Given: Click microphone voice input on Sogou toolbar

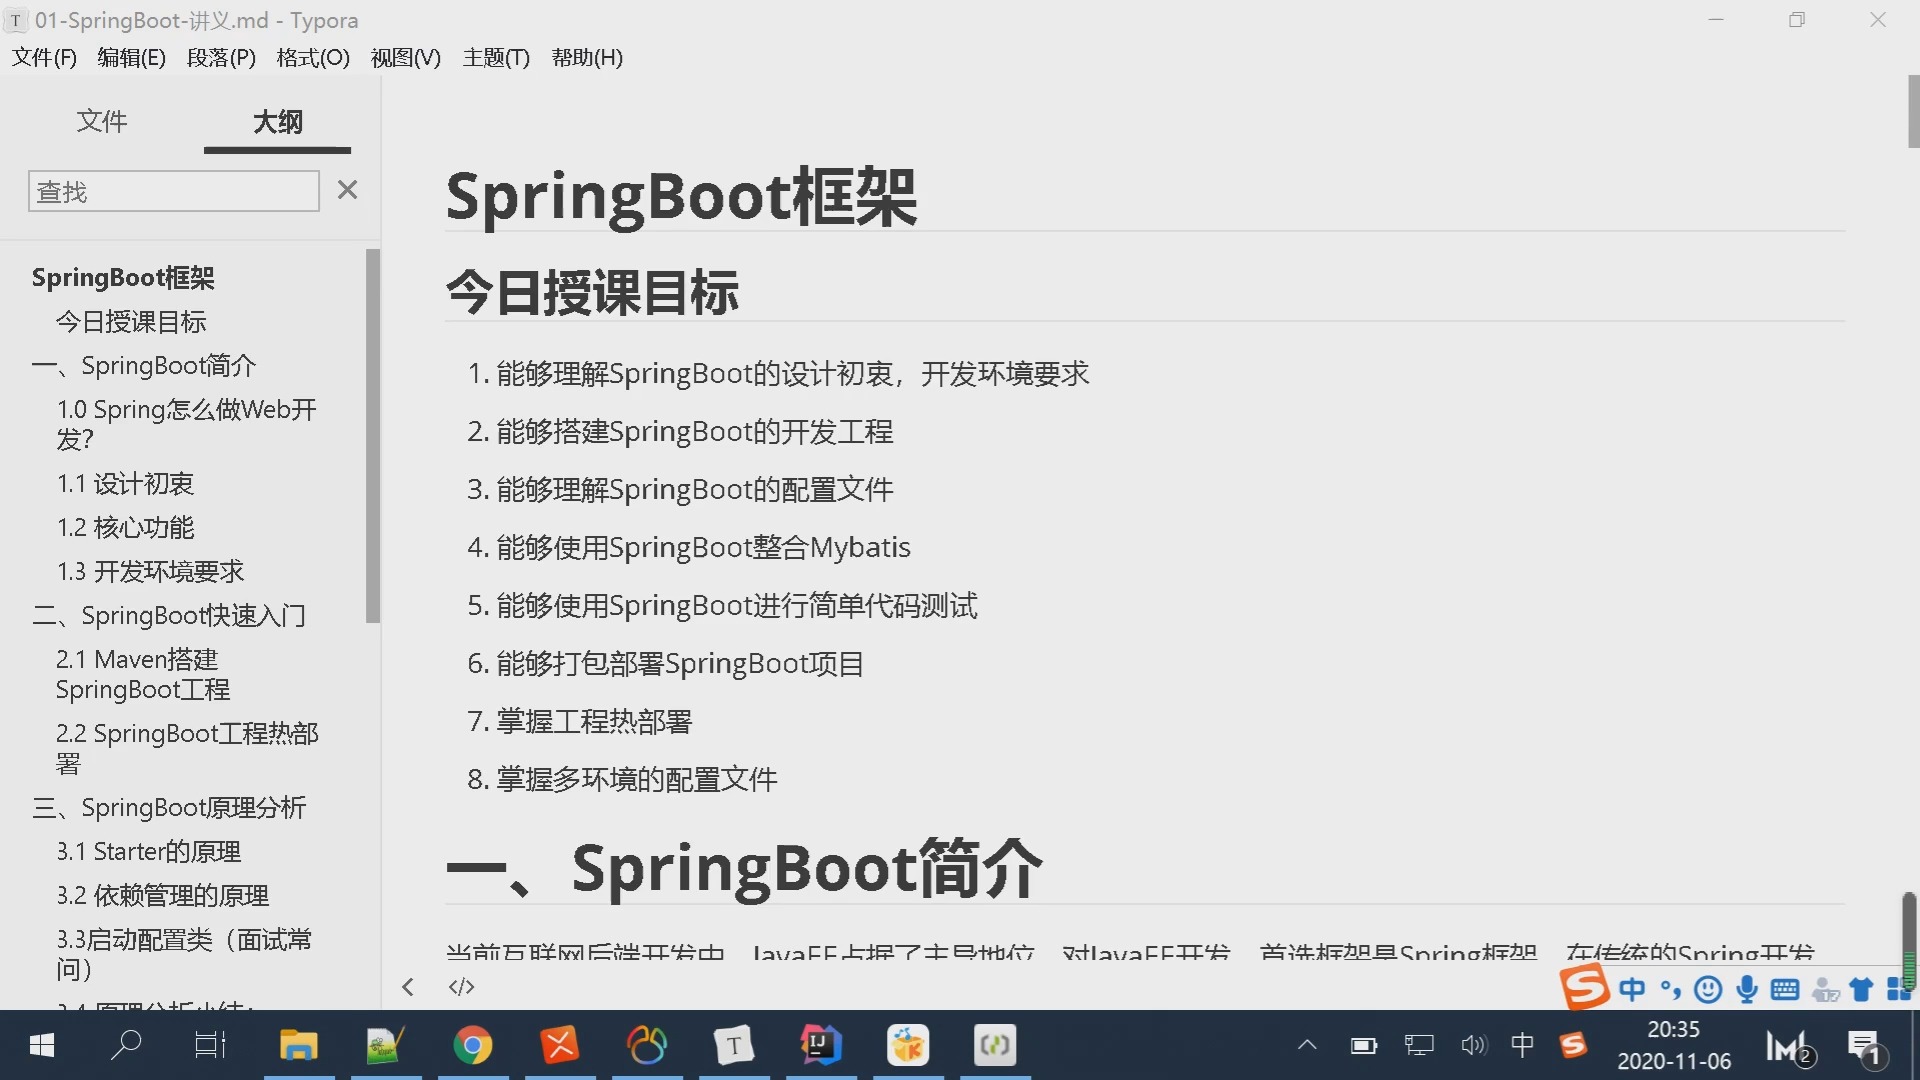Looking at the screenshot, I should tap(1747, 990).
